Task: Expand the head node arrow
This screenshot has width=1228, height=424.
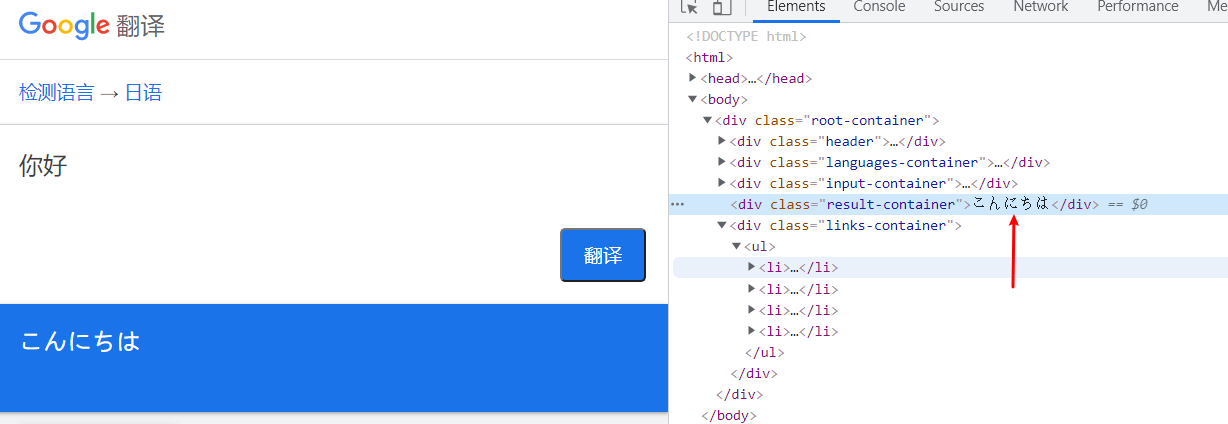Action: (x=693, y=78)
